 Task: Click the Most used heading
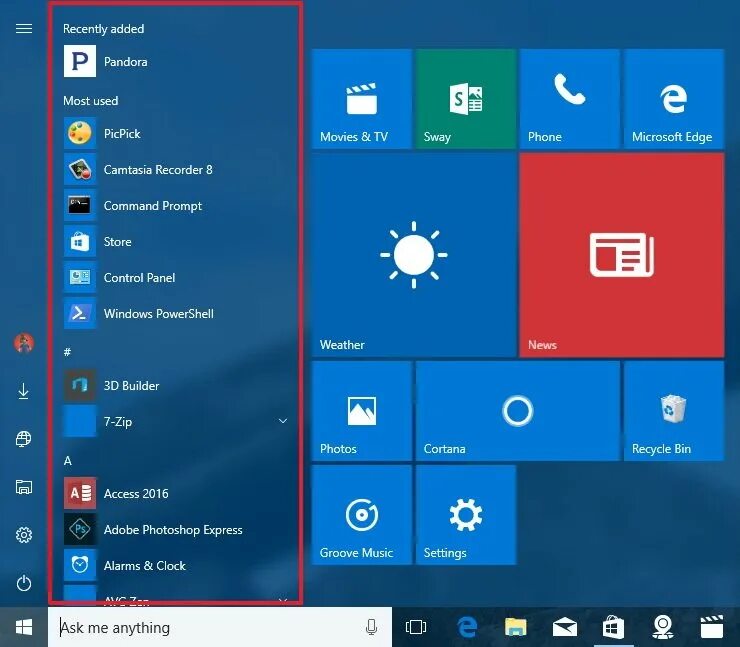point(91,101)
